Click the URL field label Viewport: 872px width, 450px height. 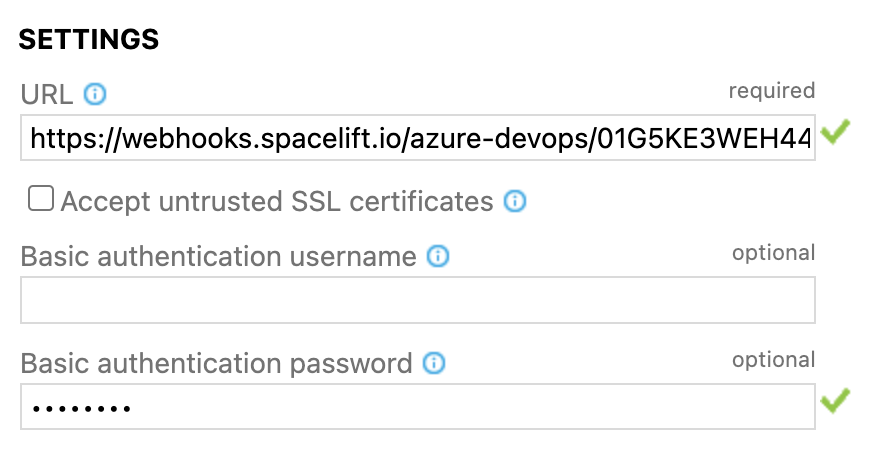[47, 95]
